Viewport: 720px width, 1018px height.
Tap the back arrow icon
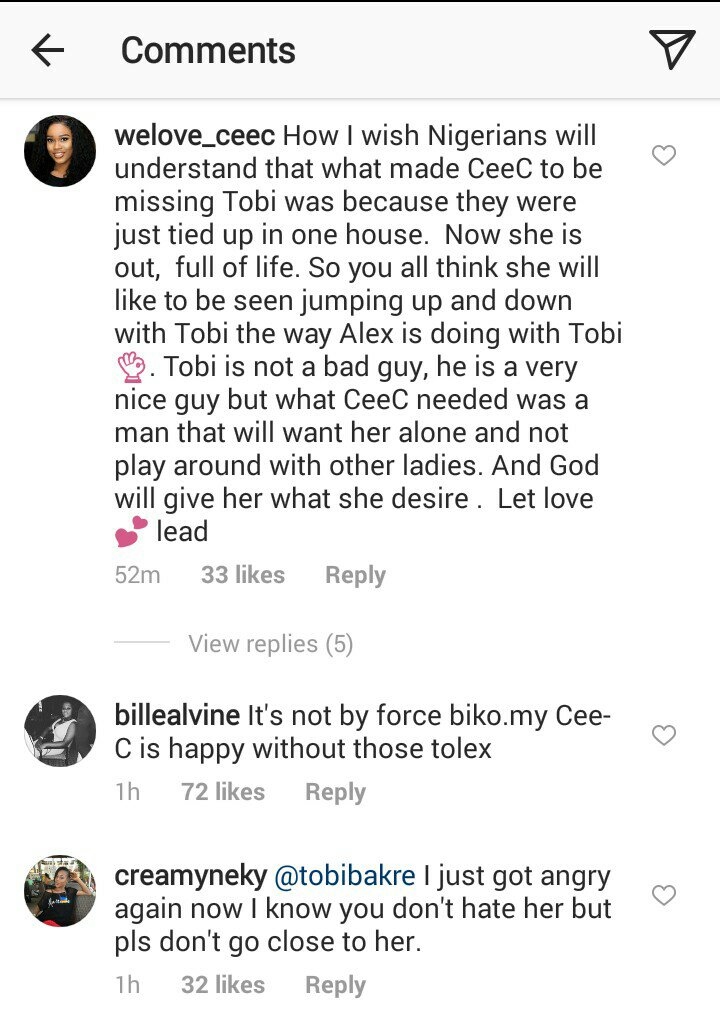pos(48,50)
